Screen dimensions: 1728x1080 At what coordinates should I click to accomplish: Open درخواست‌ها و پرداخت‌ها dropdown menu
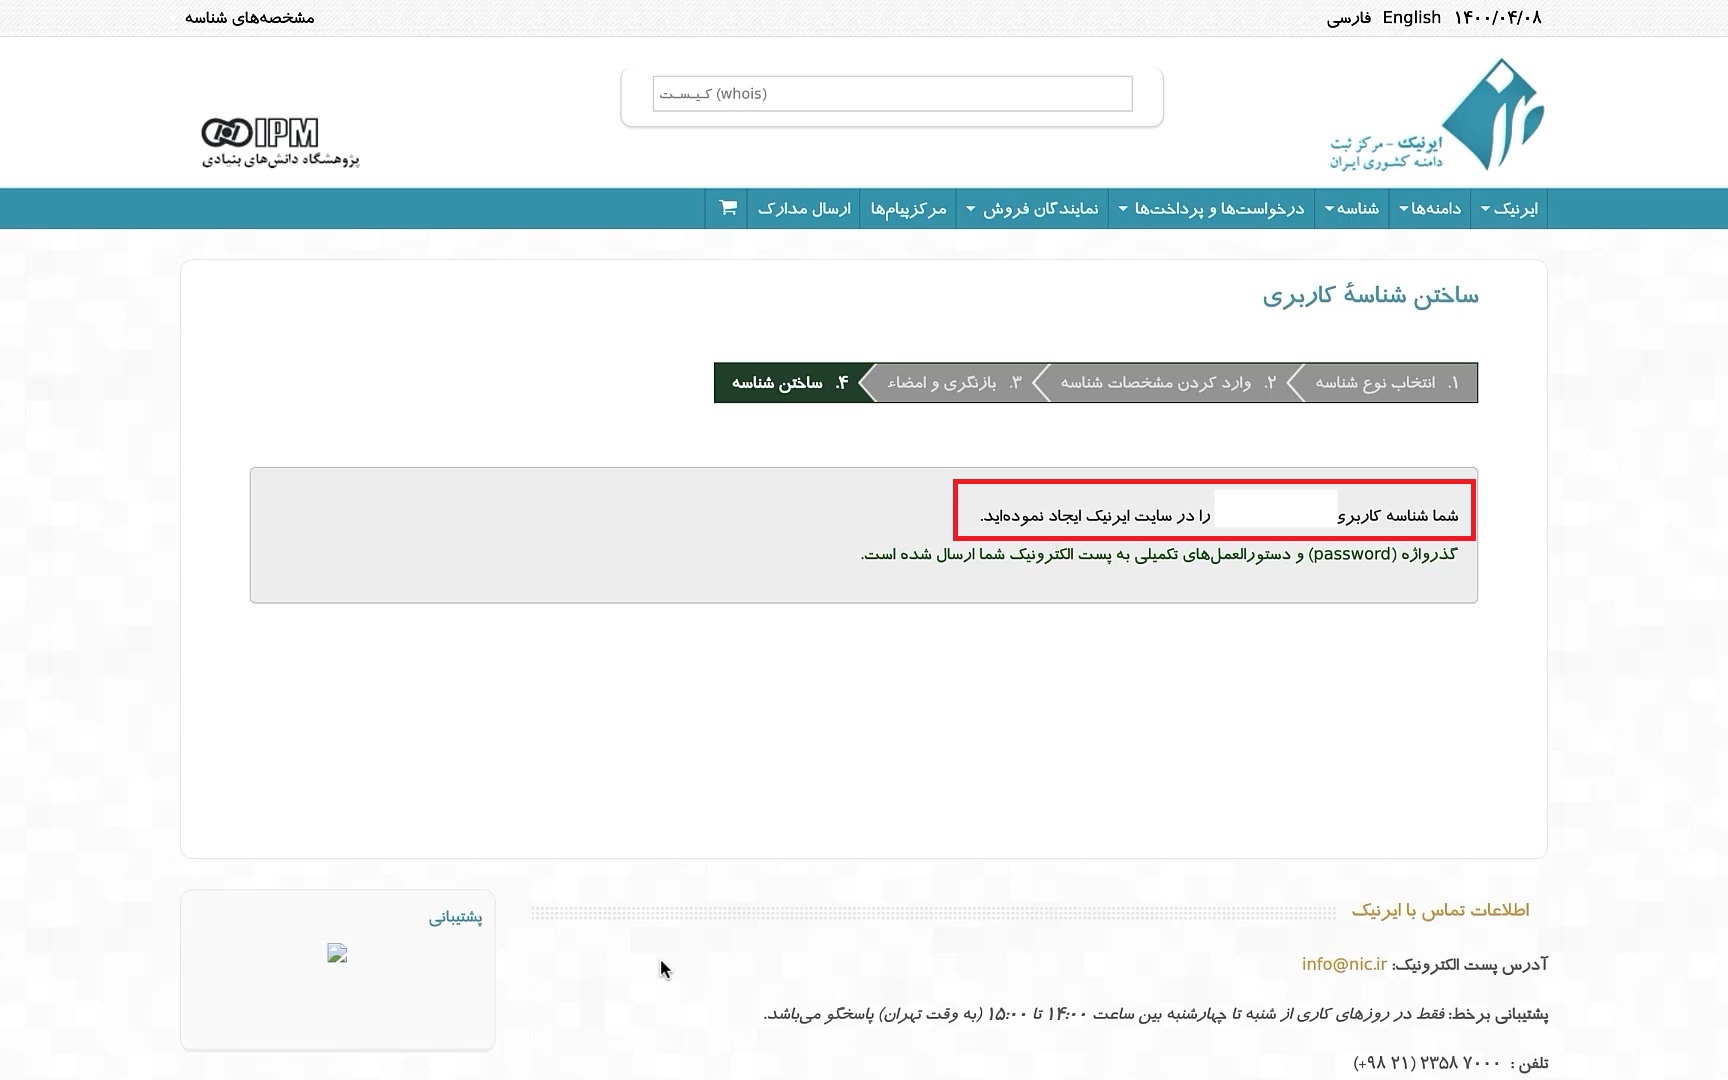pyautogui.click(x=1211, y=208)
